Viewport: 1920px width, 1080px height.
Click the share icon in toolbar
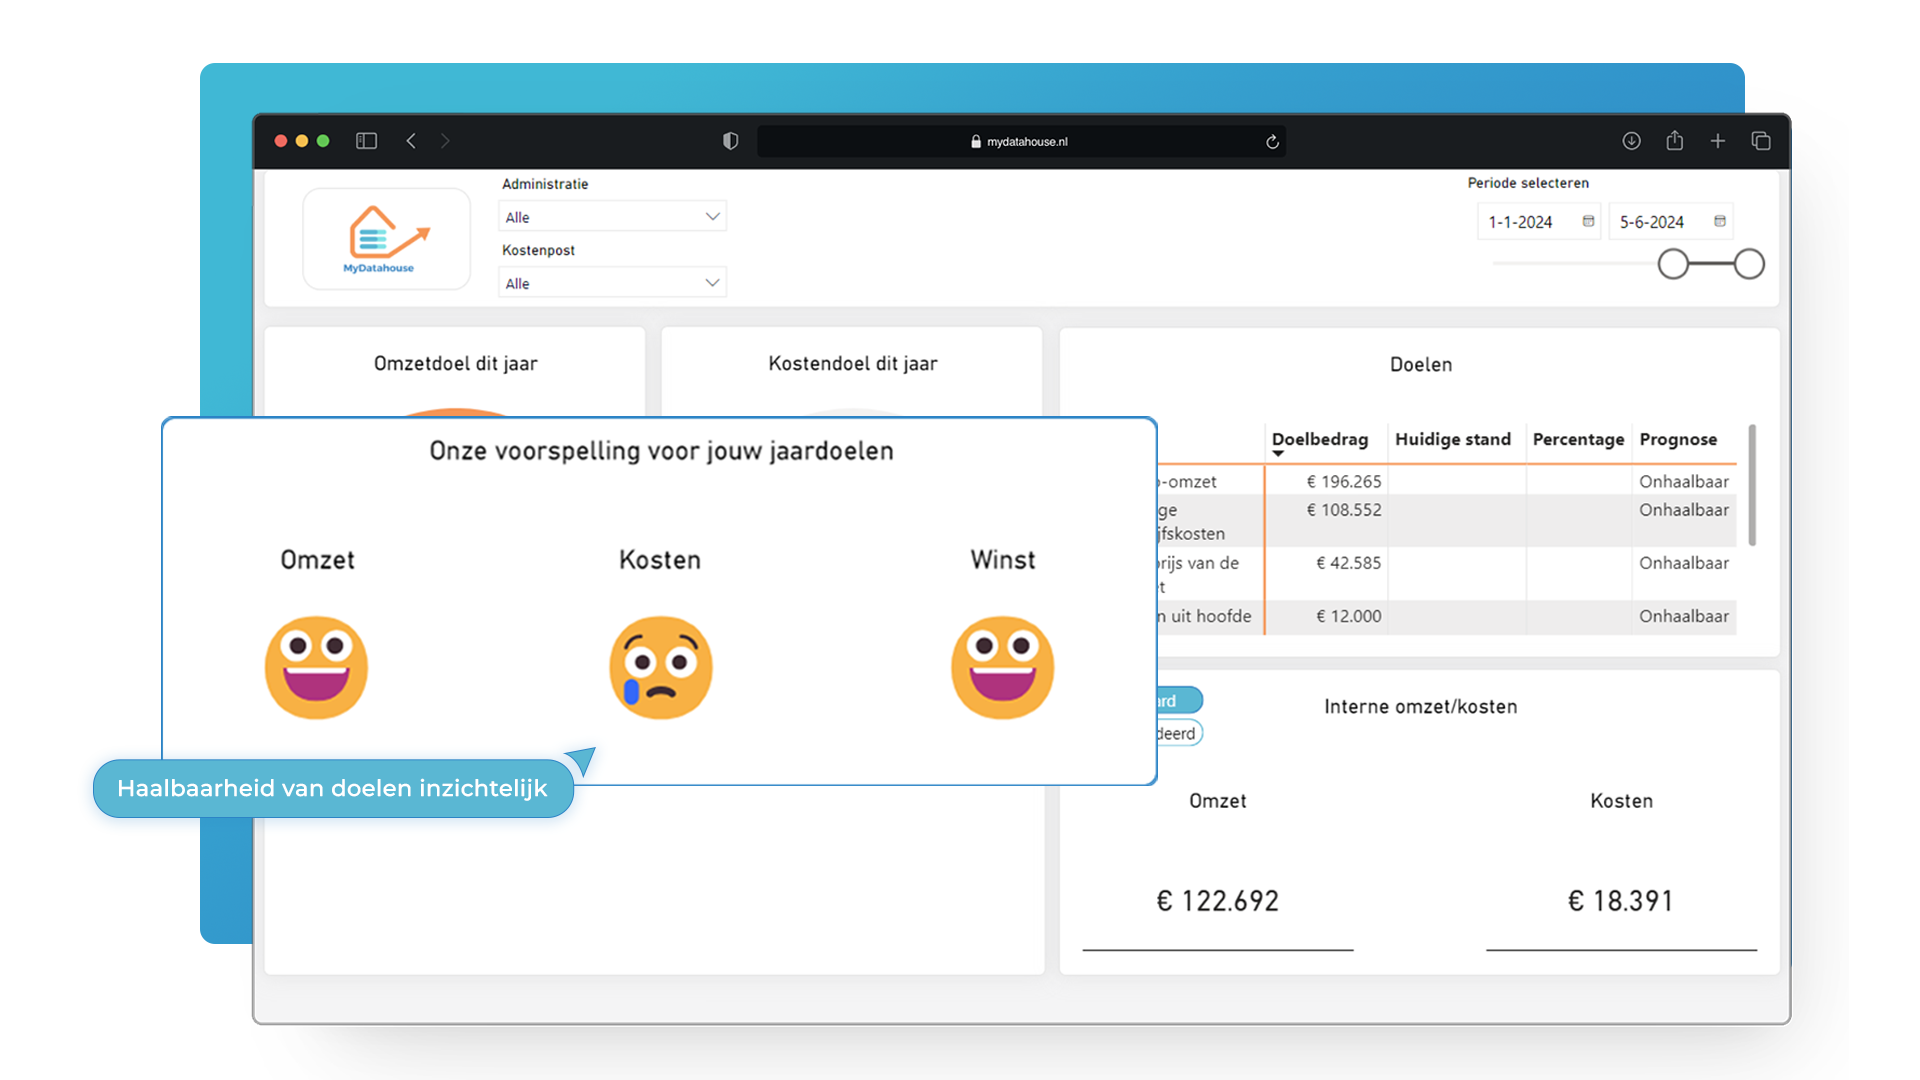[1675, 141]
